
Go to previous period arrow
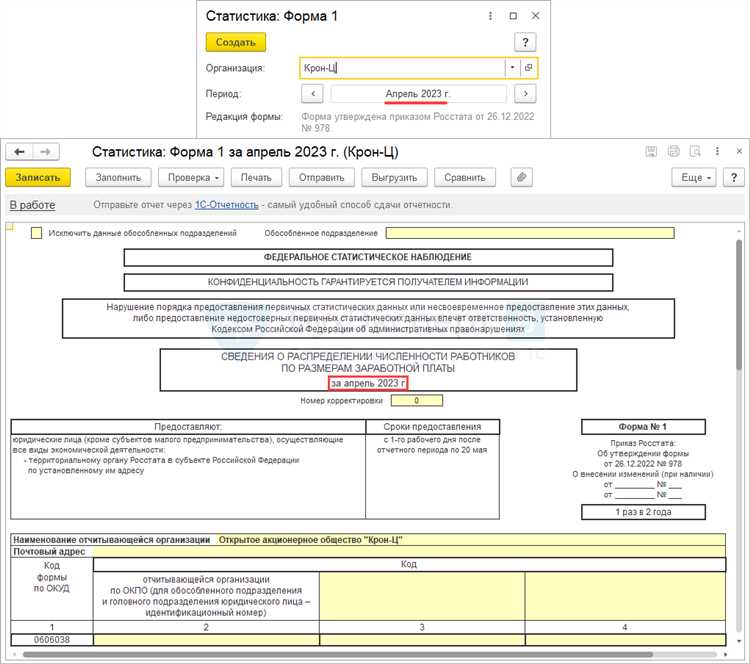click(313, 94)
